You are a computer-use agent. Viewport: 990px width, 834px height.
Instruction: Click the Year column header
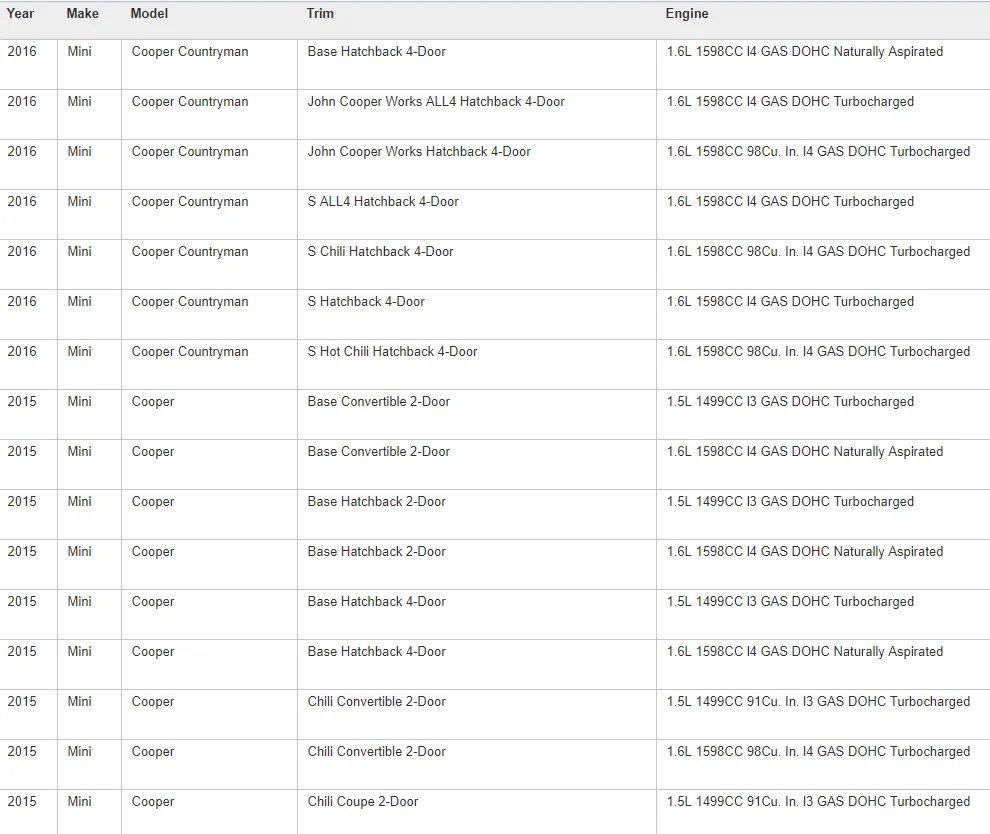tap(20, 14)
